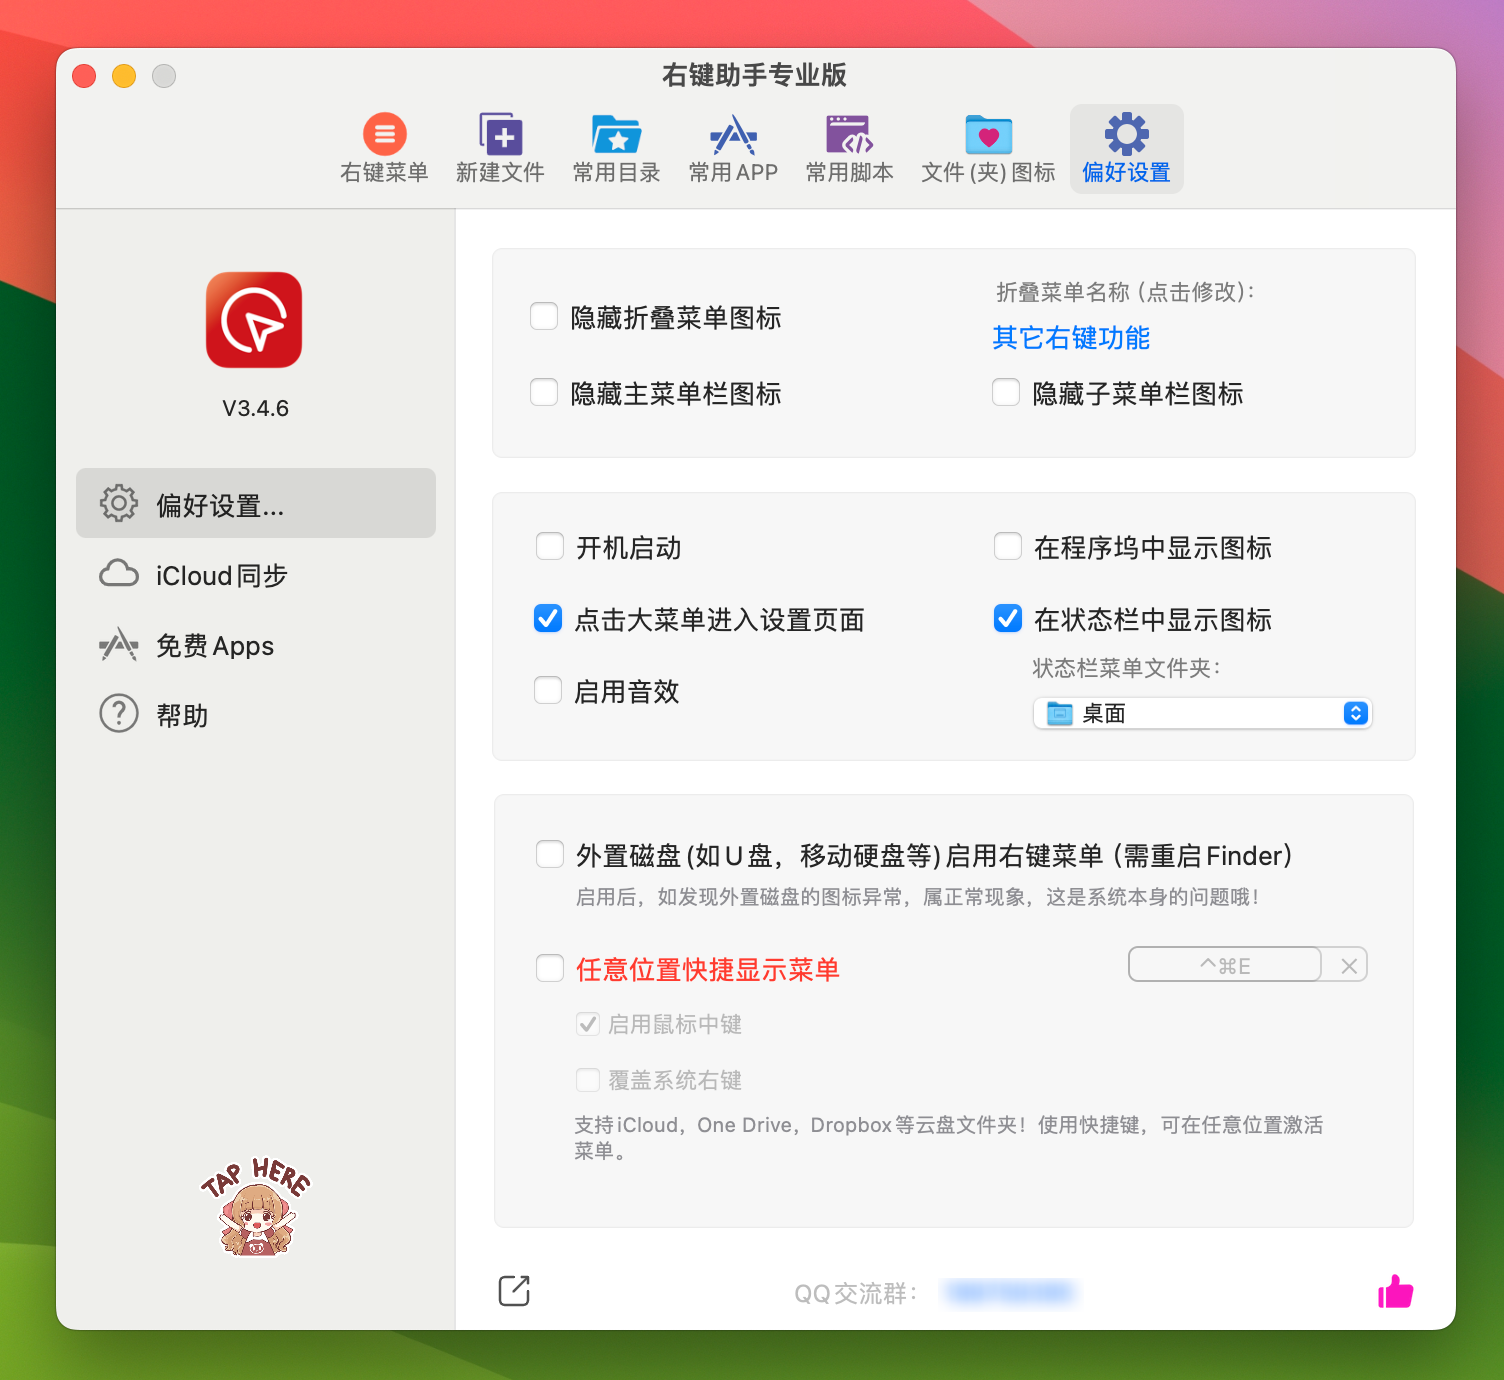Click the folder icon in 桌面 dropdown
This screenshot has width=1504, height=1380.
click(x=1059, y=713)
